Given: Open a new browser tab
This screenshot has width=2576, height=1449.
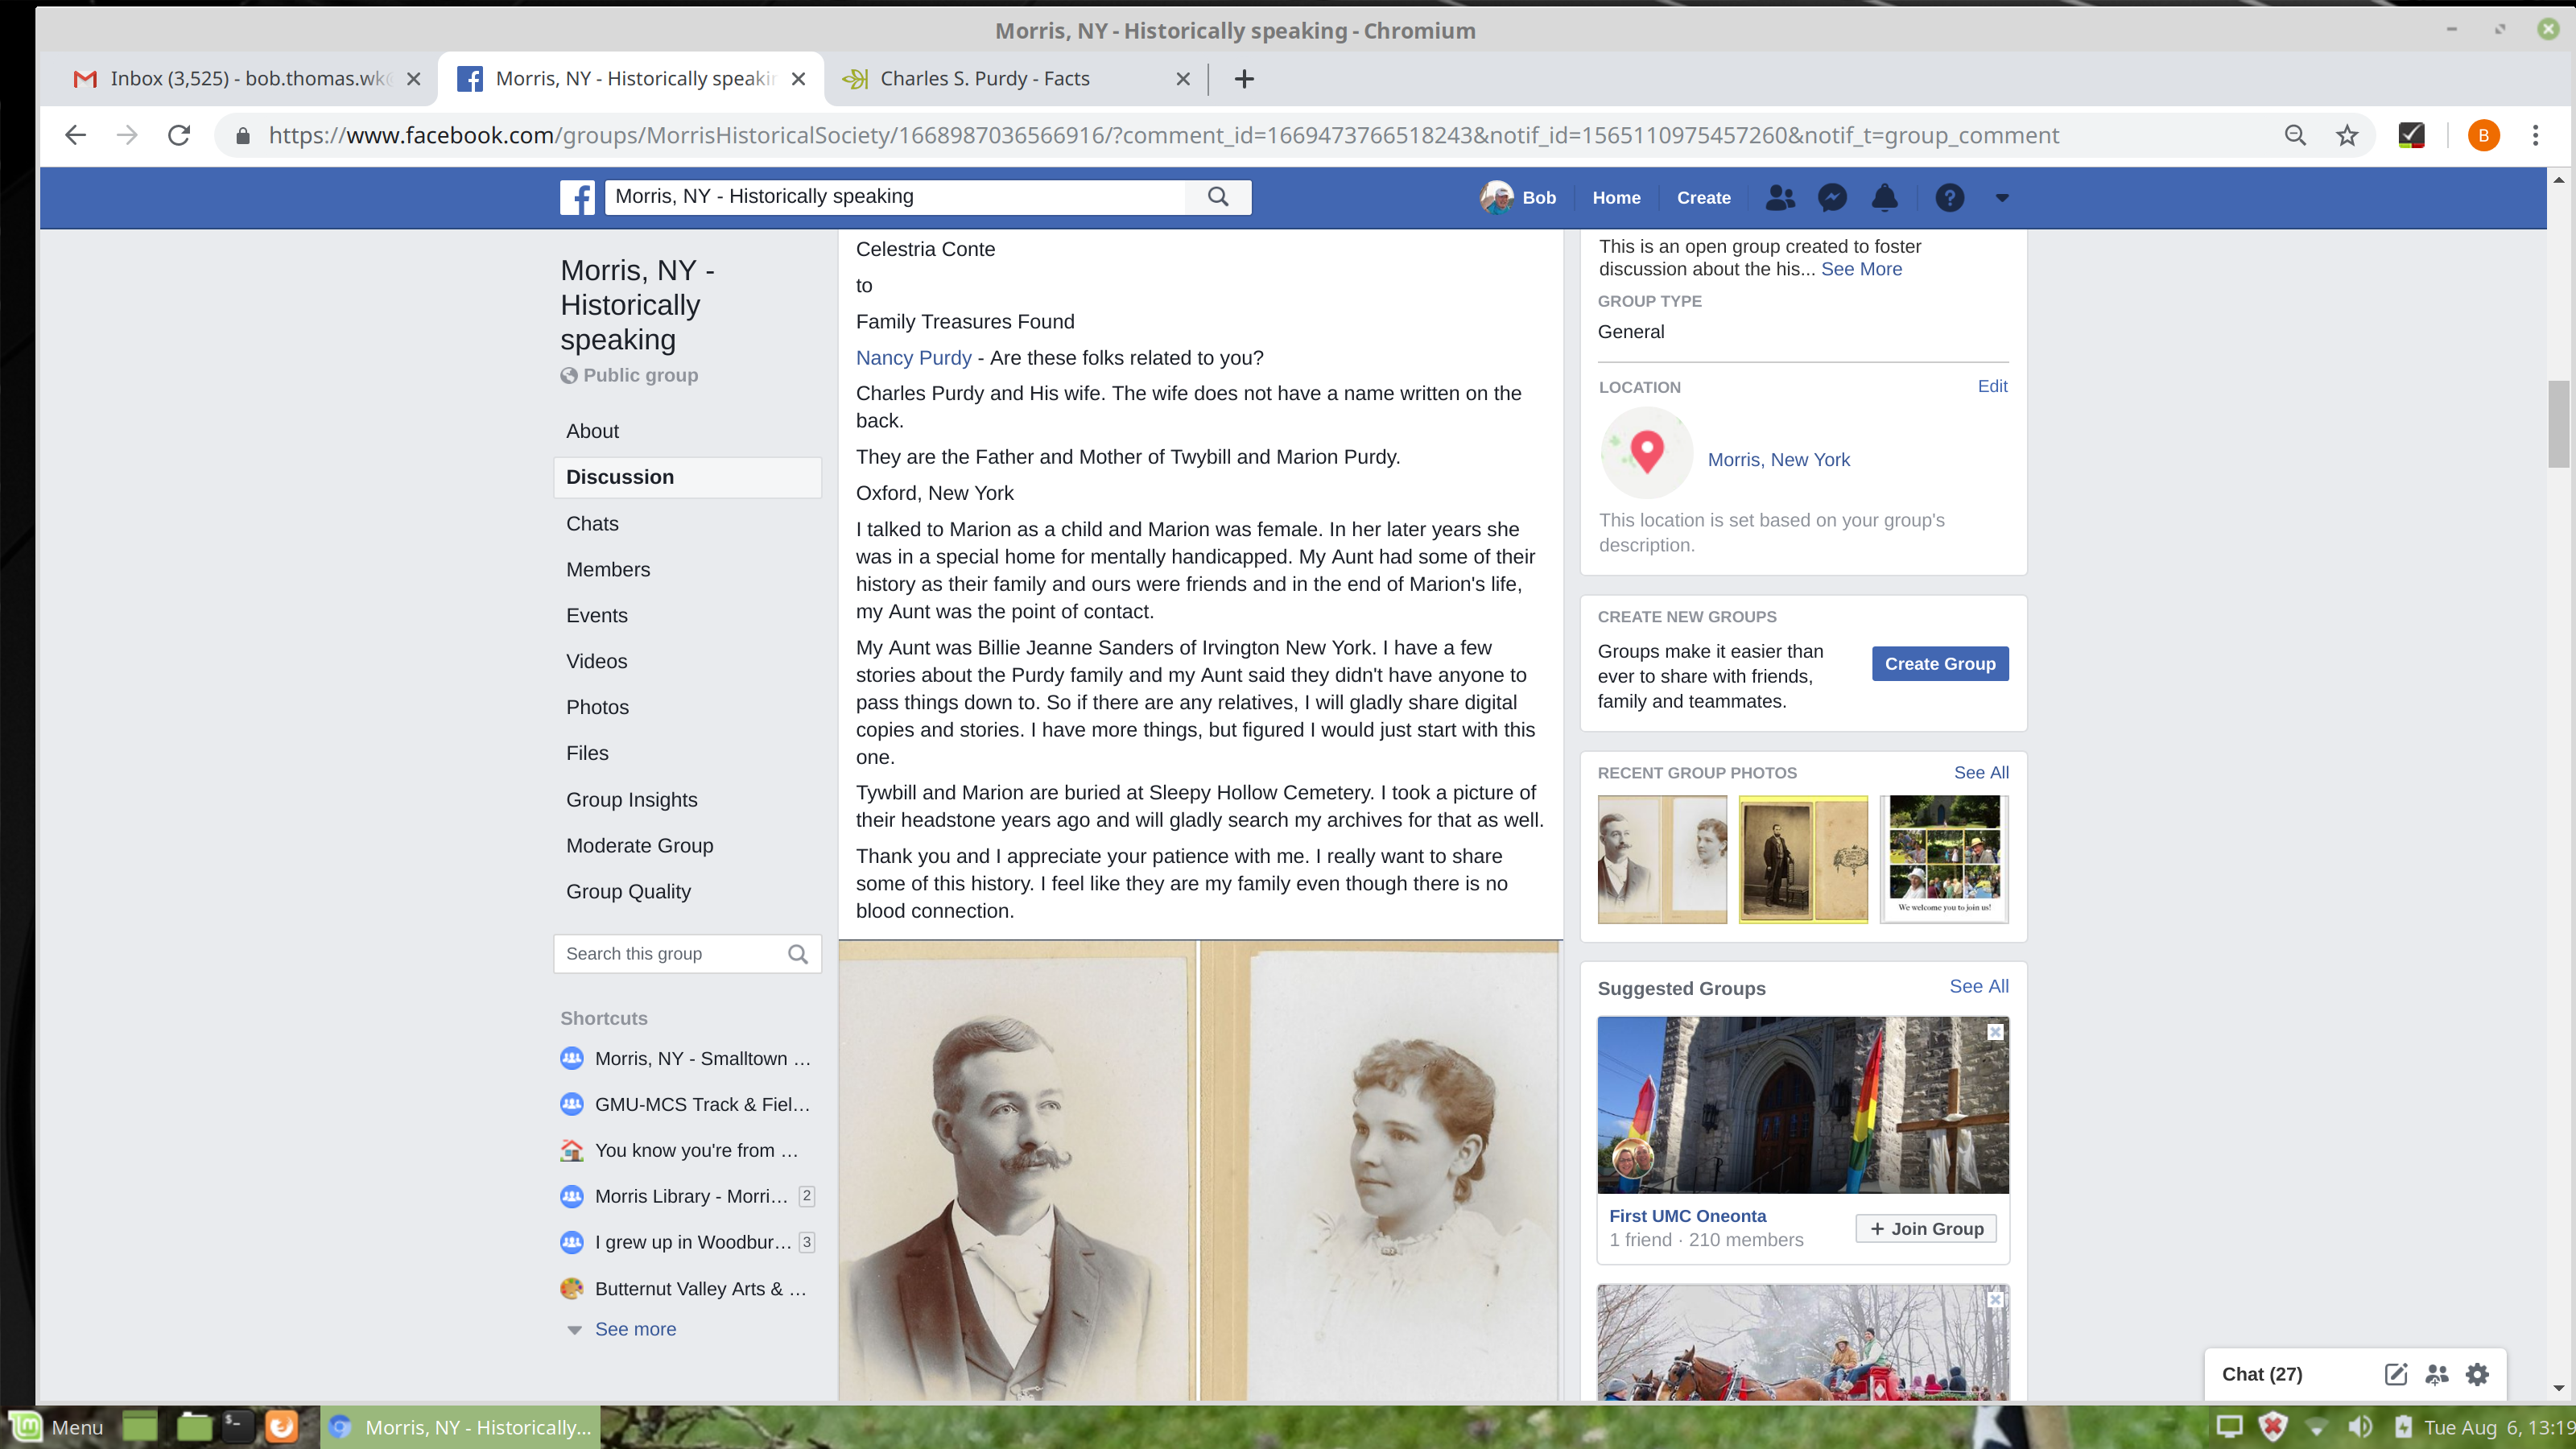Looking at the screenshot, I should 1244,79.
